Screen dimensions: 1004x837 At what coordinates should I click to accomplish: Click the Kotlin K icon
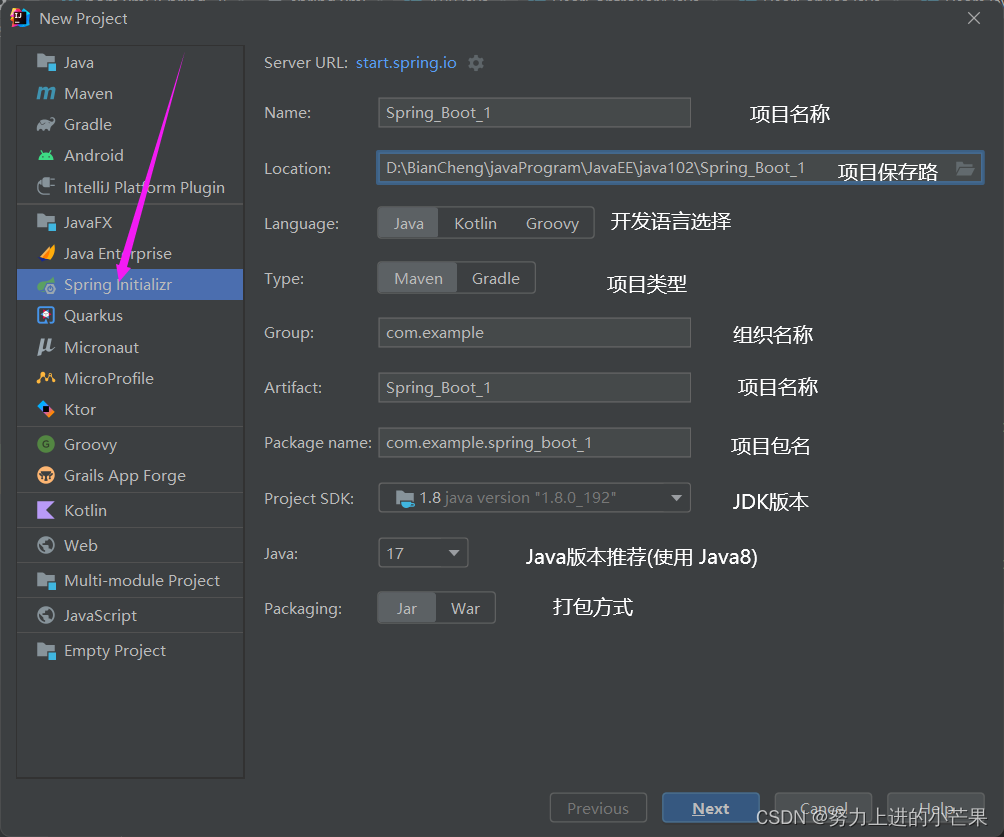46,510
